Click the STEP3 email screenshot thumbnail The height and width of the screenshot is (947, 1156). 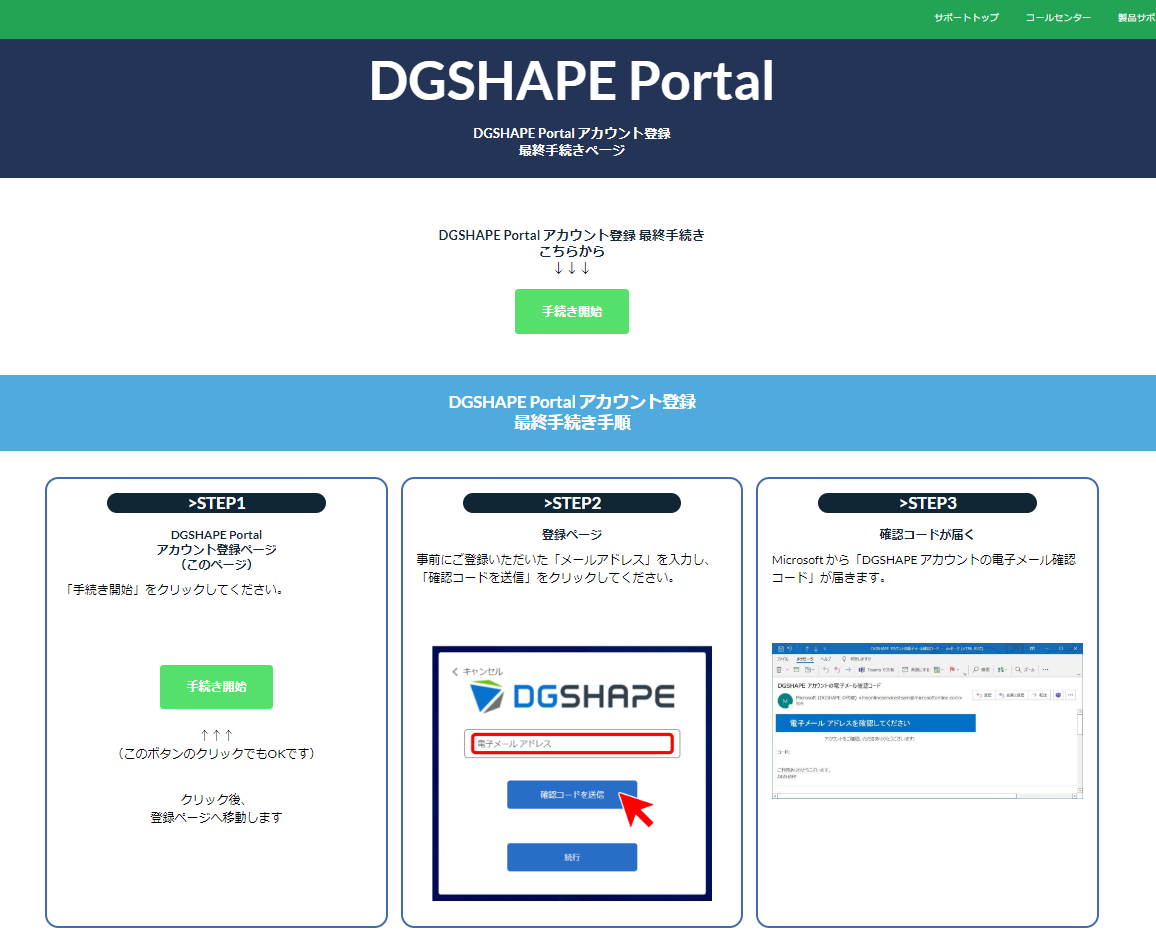coord(927,721)
